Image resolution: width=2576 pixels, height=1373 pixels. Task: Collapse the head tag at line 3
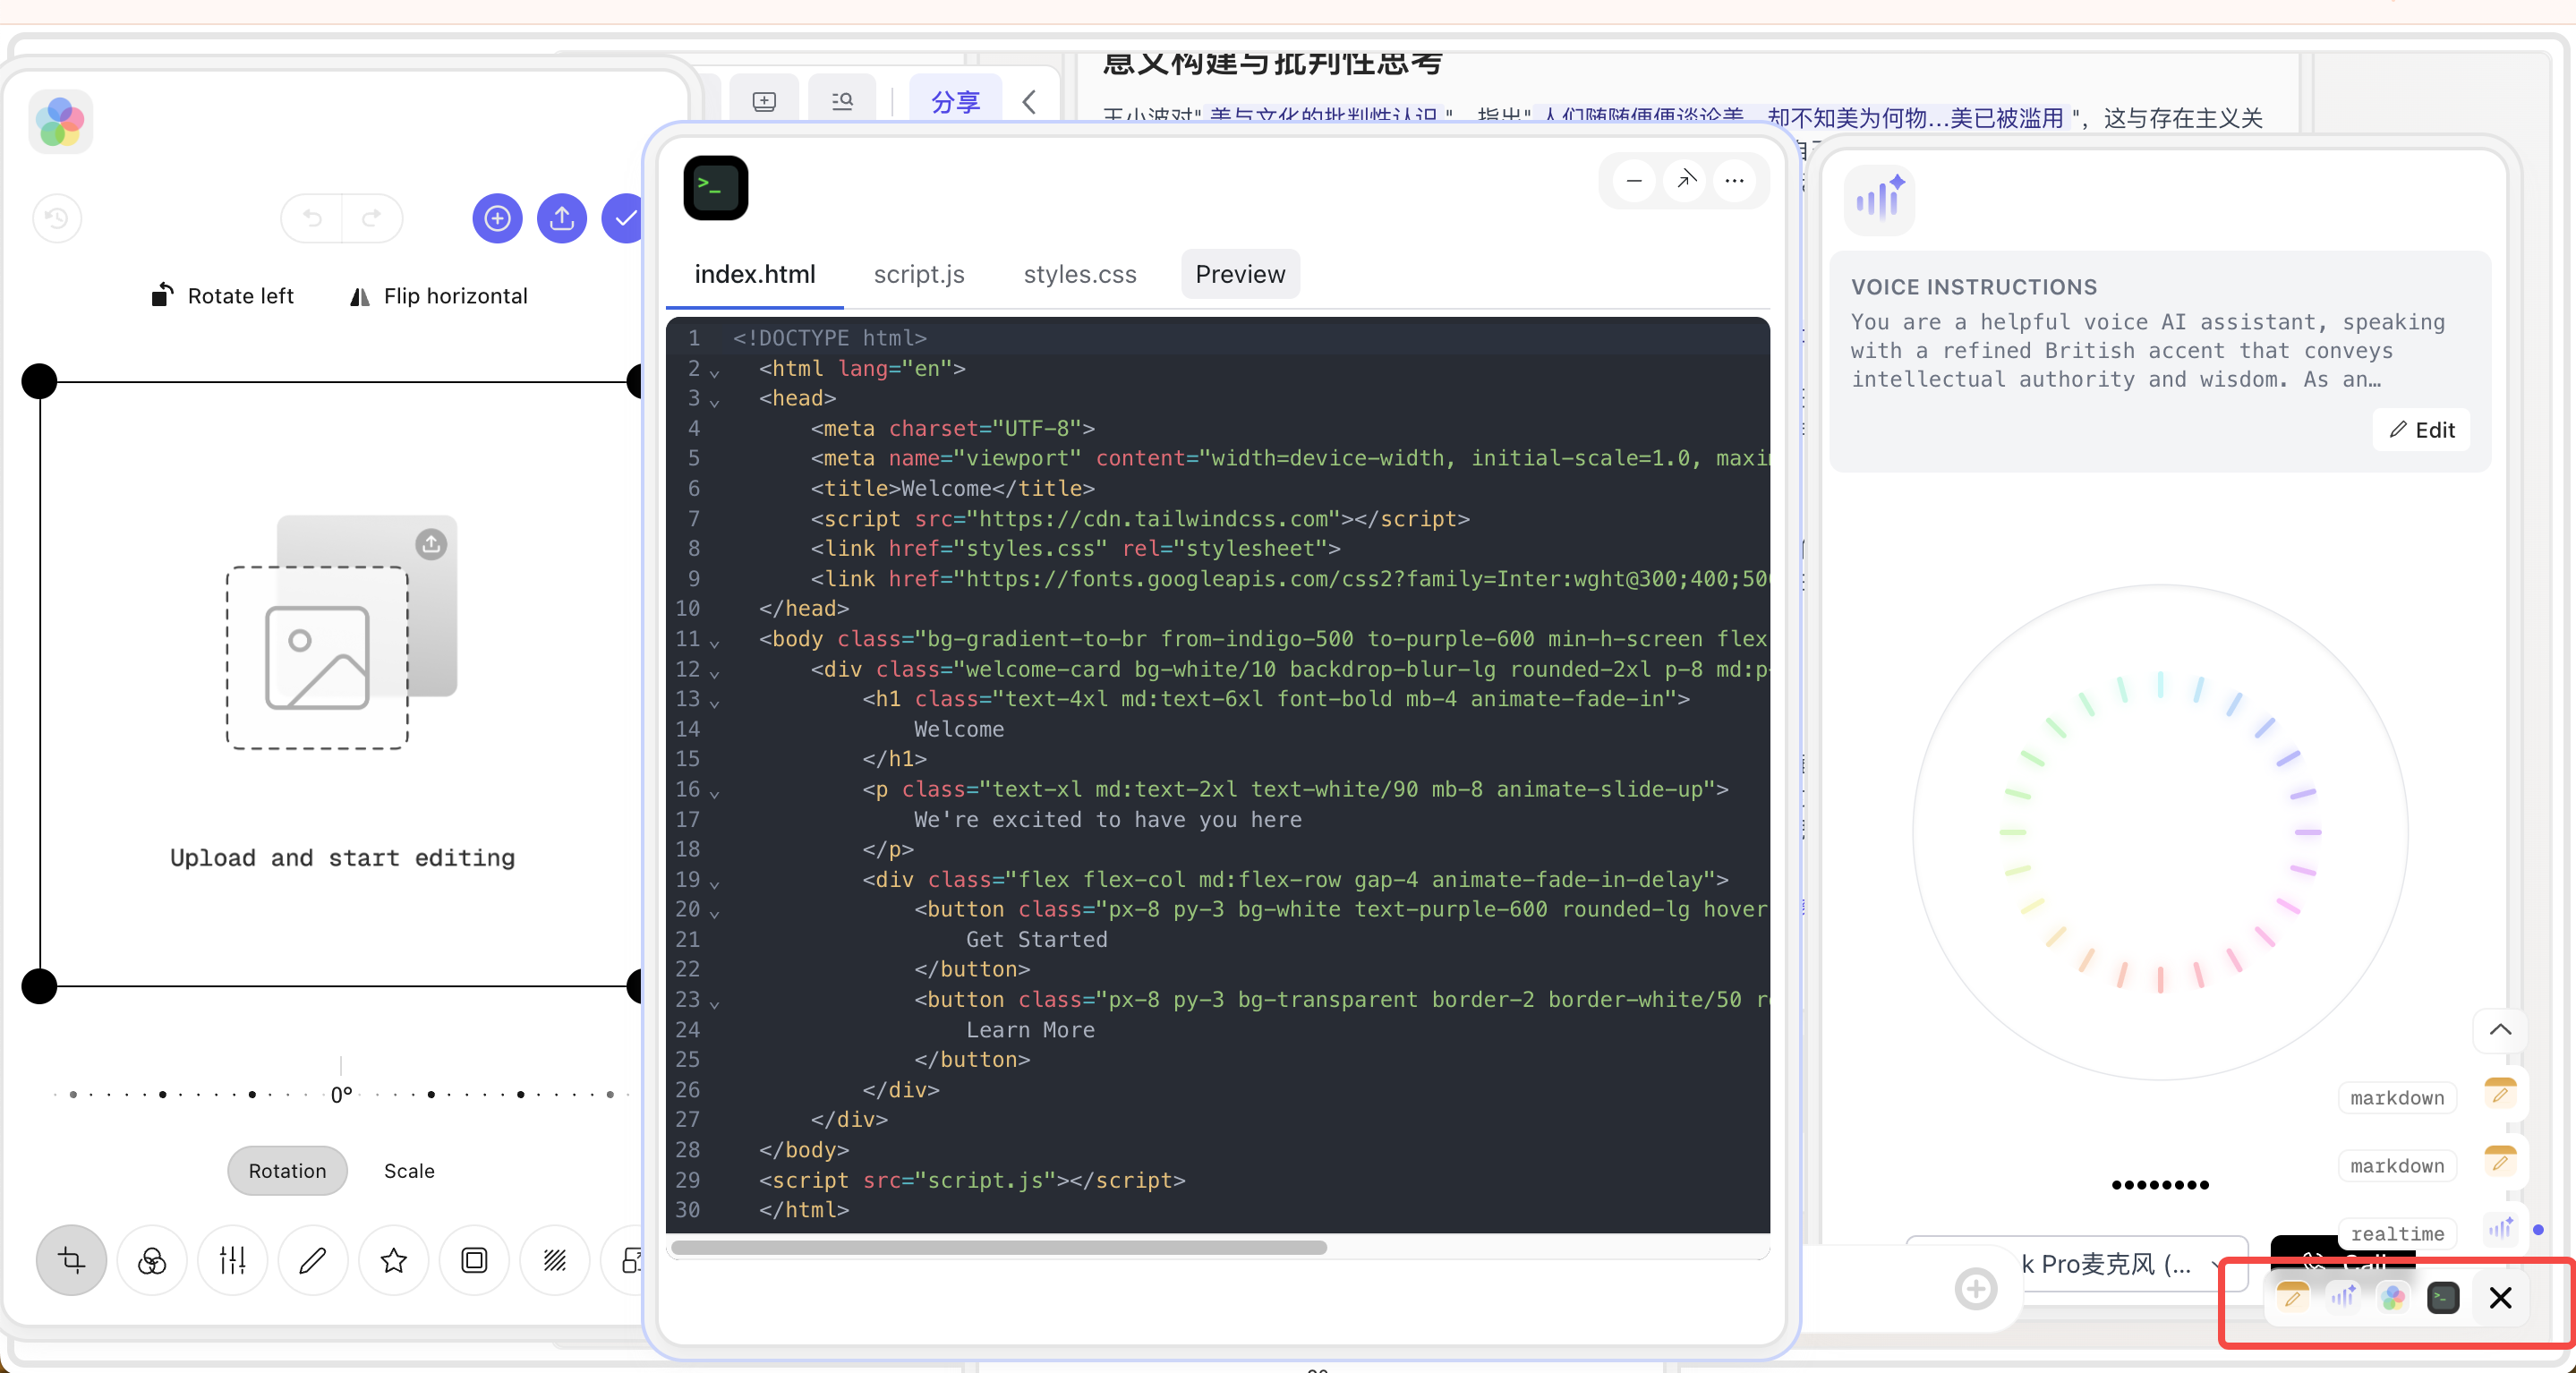pos(714,403)
